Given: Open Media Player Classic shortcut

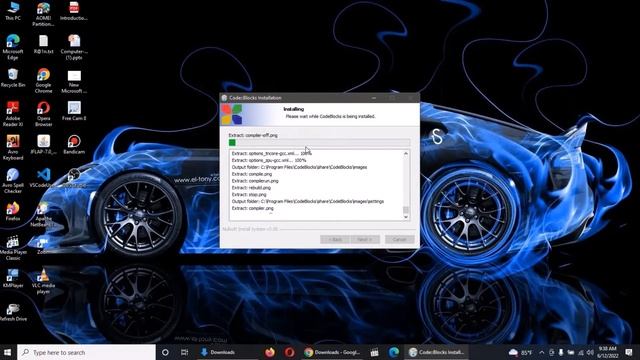Looking at the screenshot, I should tap(13, 248).
